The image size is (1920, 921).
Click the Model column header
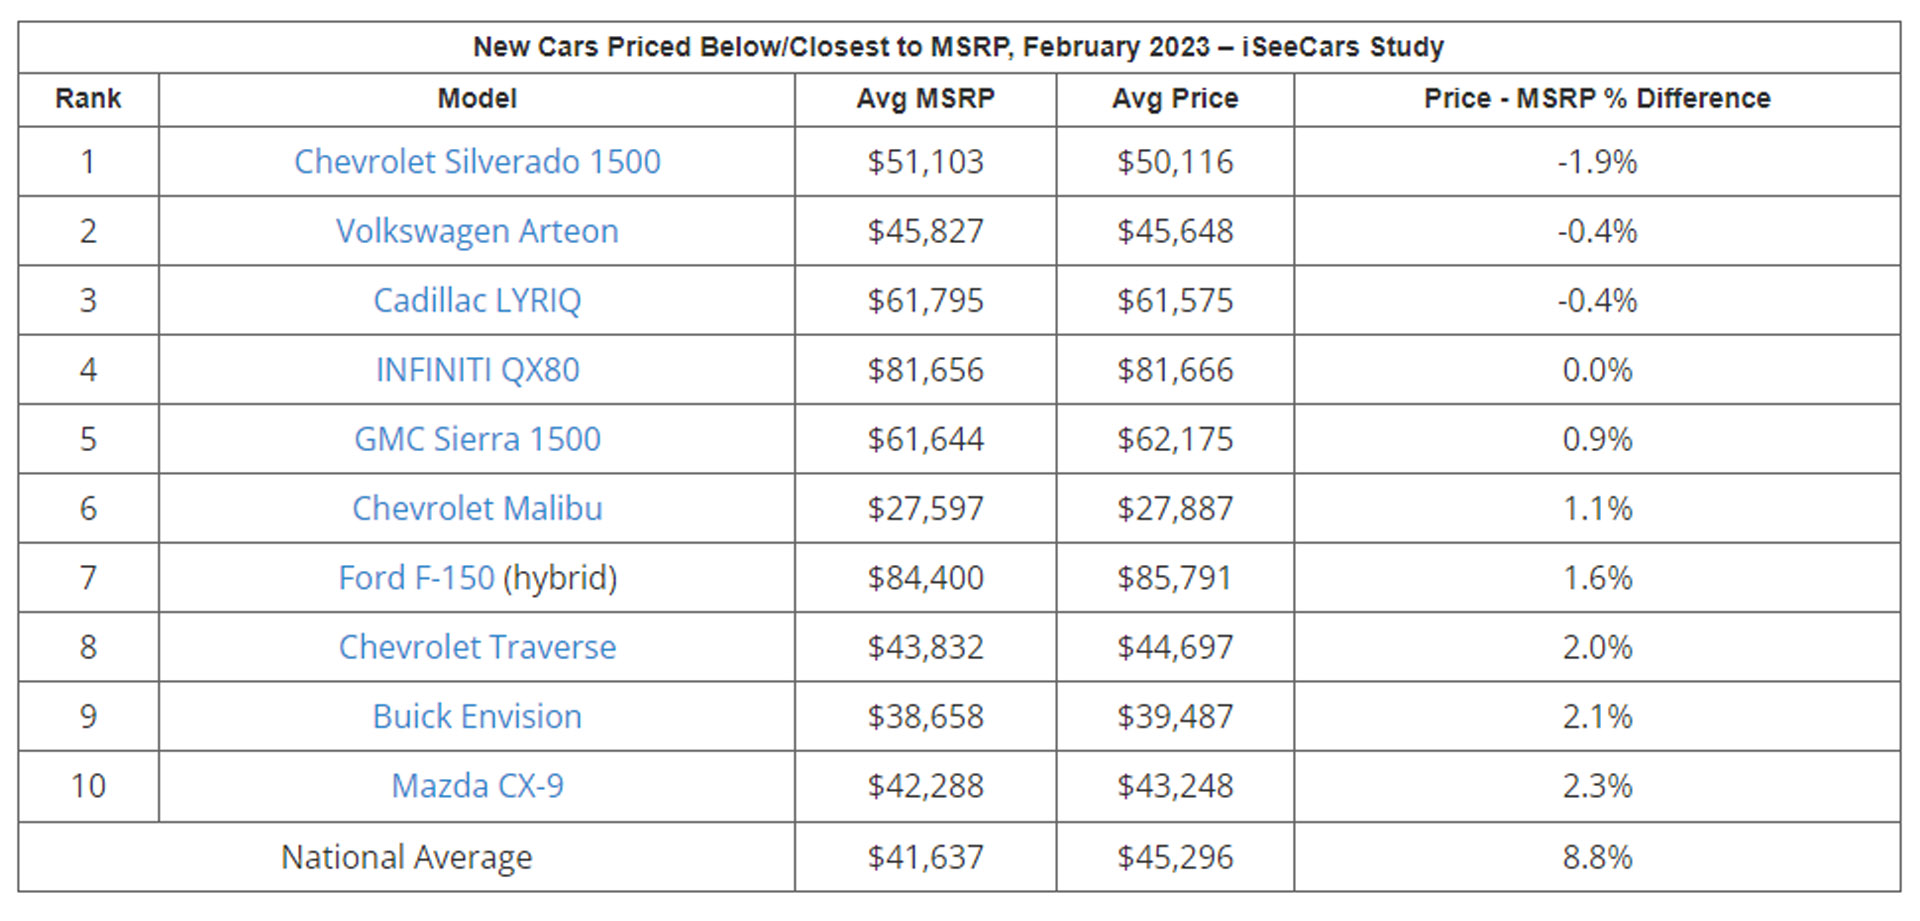coord(477,99)
